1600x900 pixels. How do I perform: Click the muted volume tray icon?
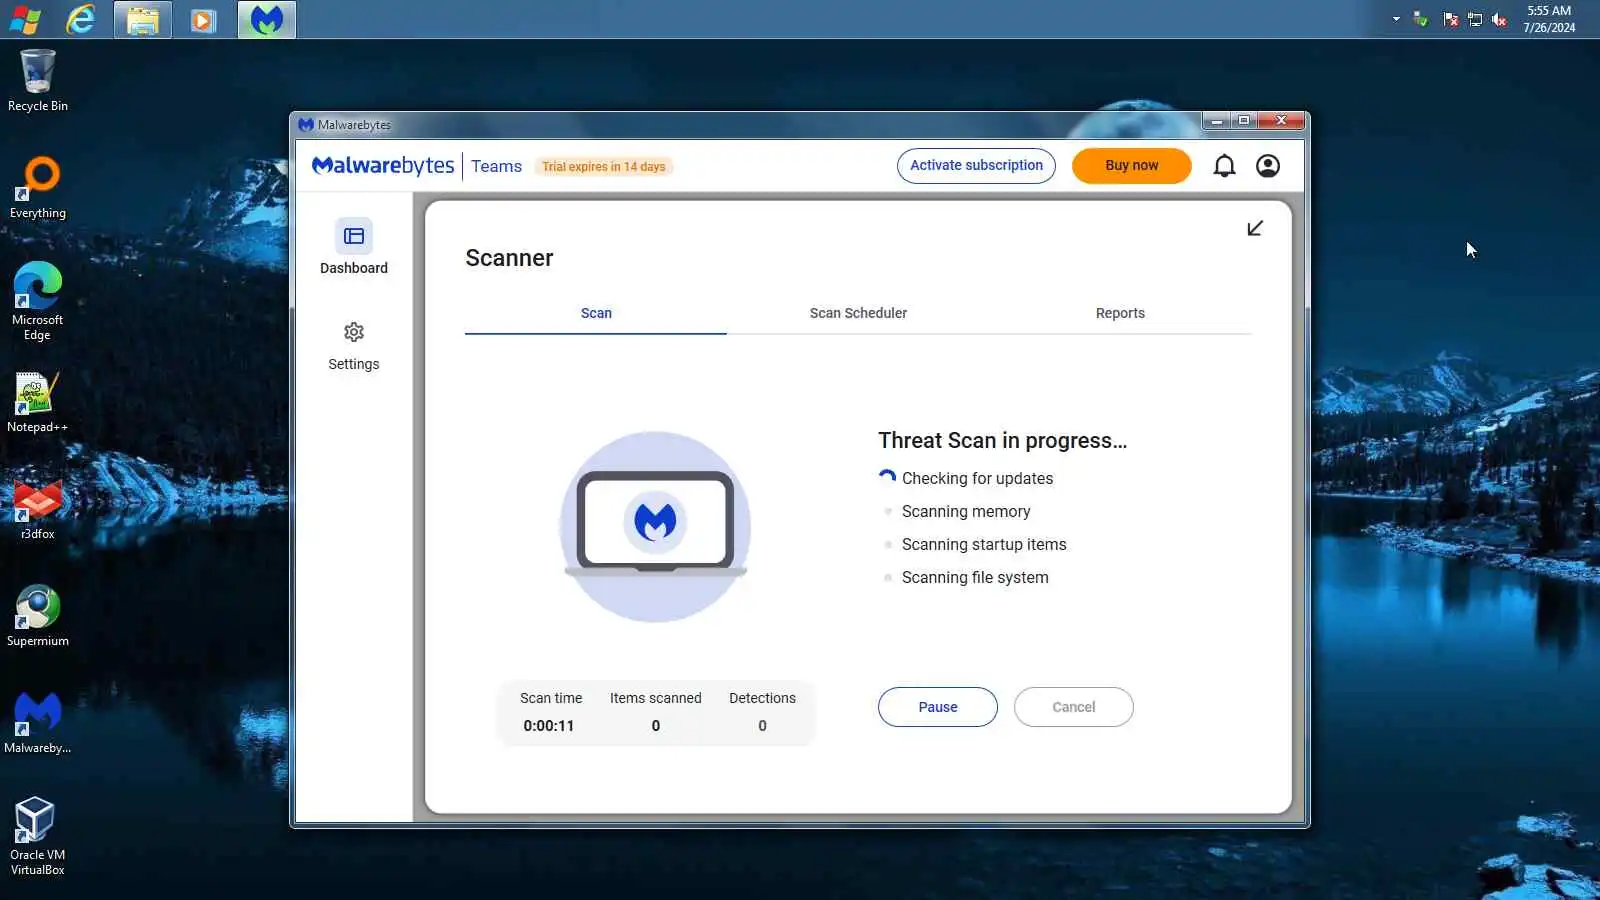coord(1499,19)
